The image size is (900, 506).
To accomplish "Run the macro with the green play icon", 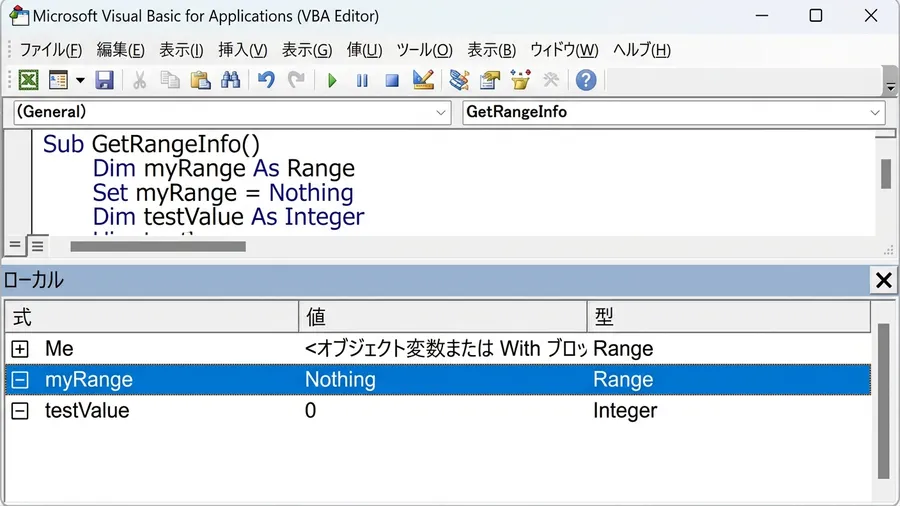I will [x=332, y=80].
